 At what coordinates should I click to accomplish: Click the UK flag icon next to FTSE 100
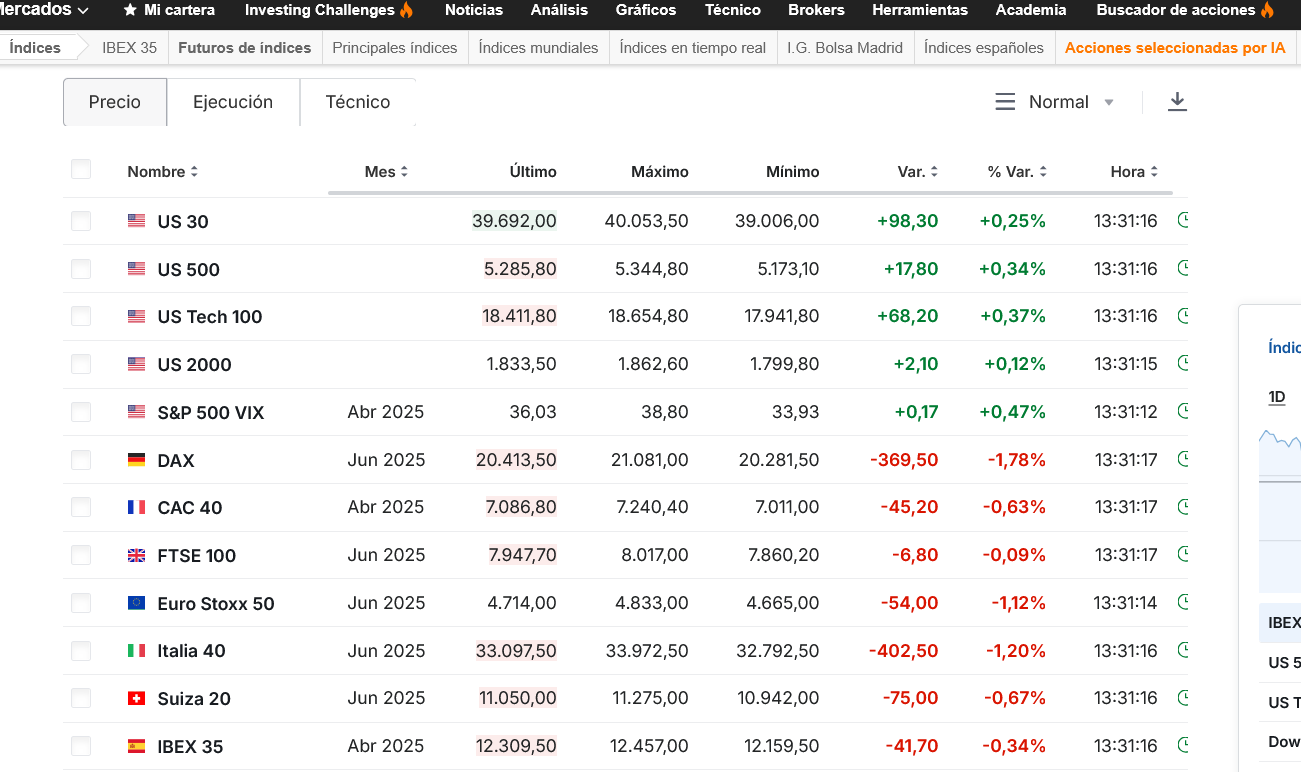point(136,555)
